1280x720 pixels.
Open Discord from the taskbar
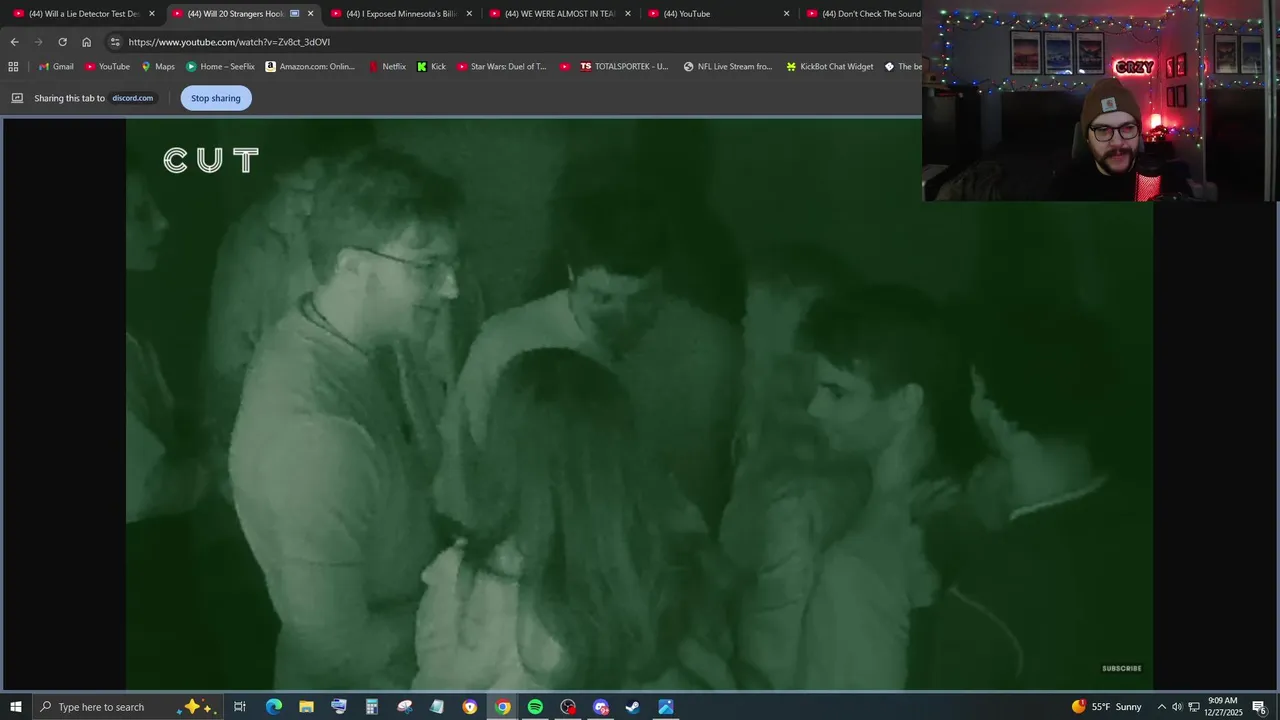600,707
